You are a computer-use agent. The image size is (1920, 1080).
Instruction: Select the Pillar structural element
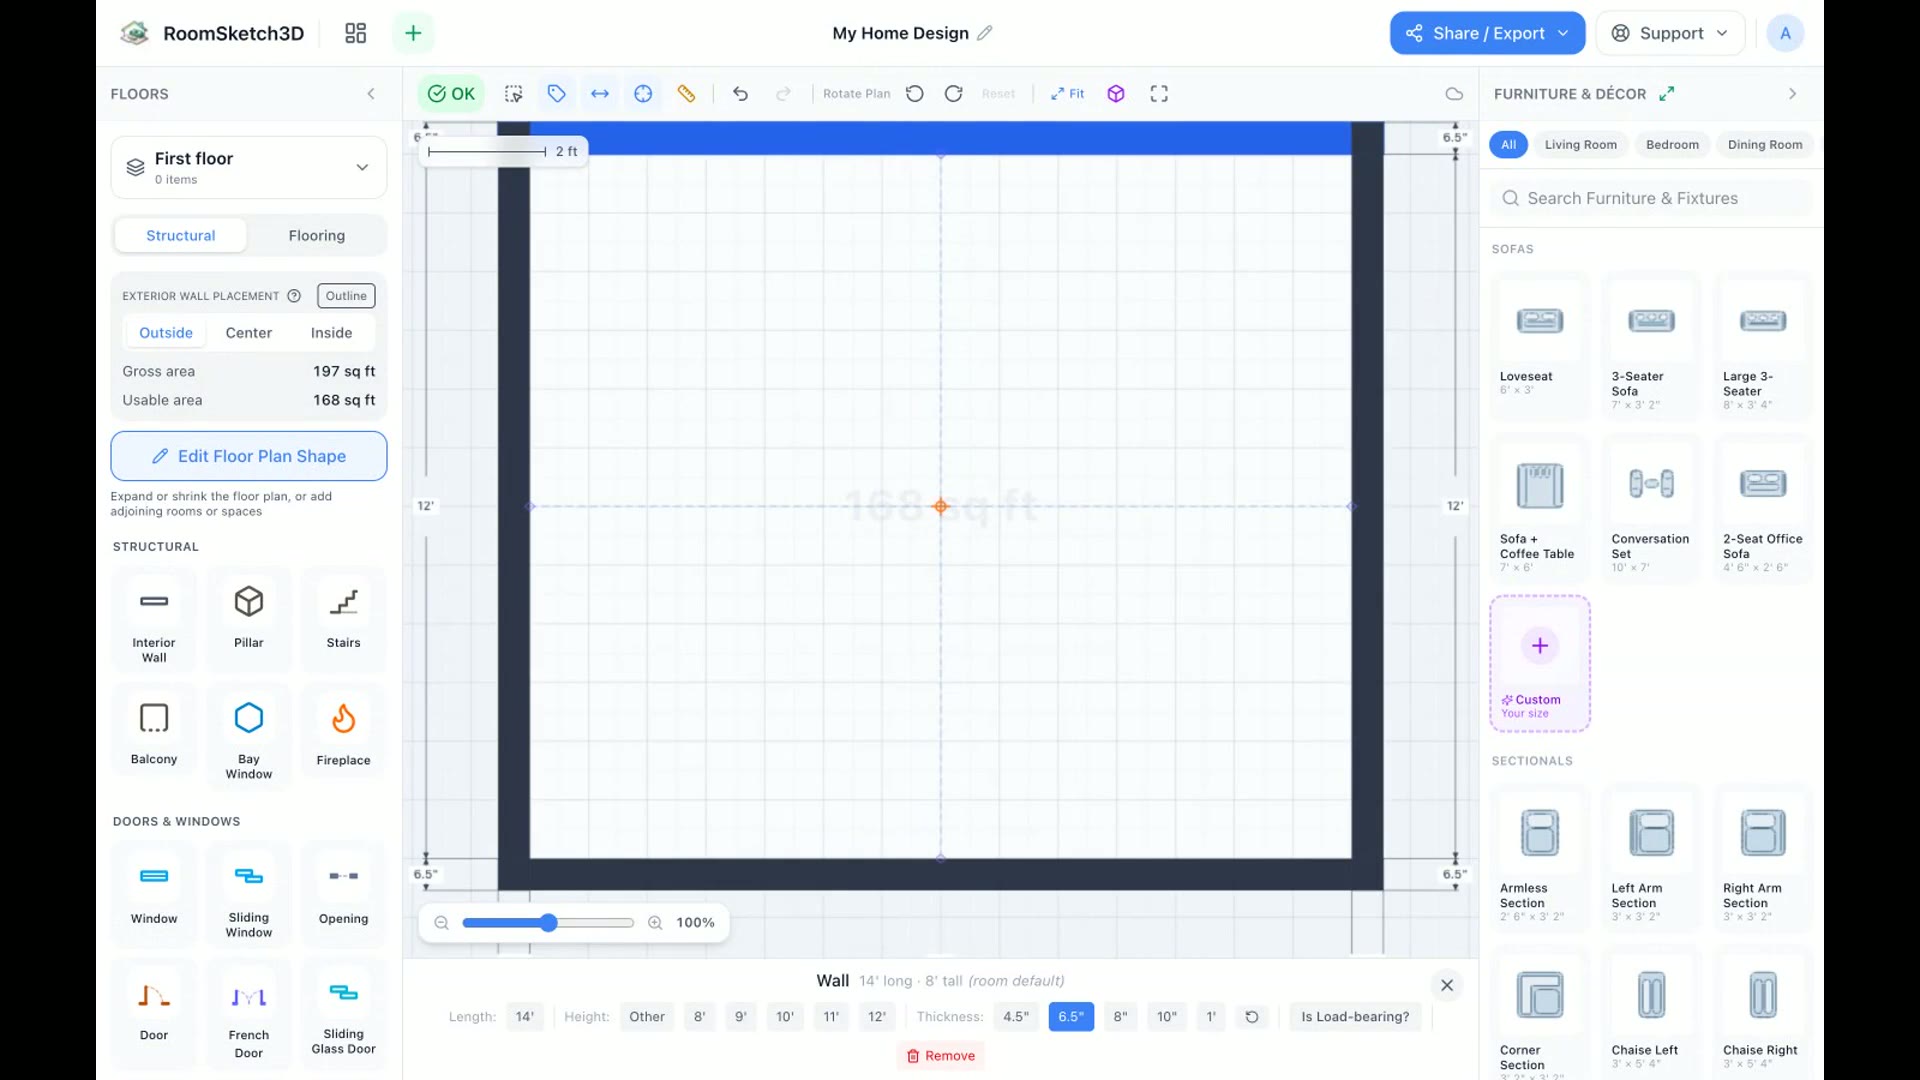pos(248,618)
